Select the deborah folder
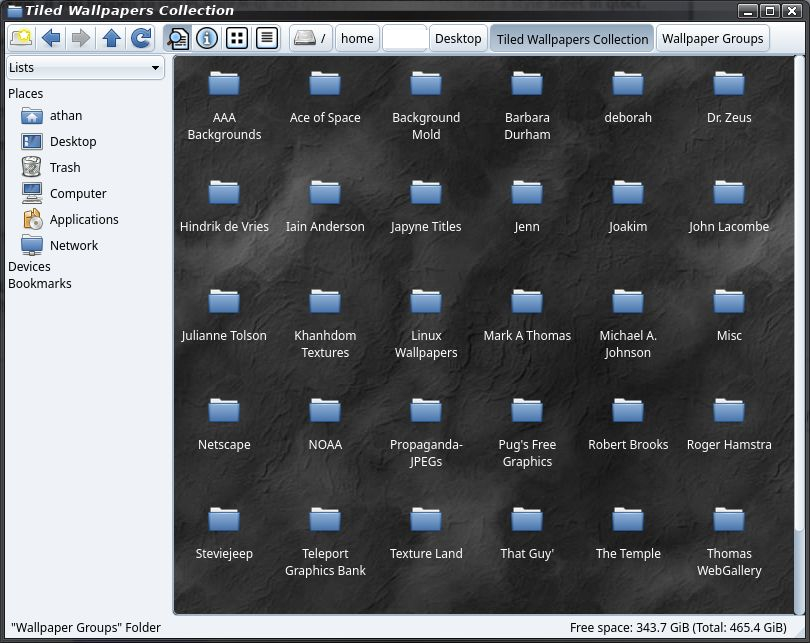Image resolution: width=810 pixels, height=643 pixels. [628, 97]
